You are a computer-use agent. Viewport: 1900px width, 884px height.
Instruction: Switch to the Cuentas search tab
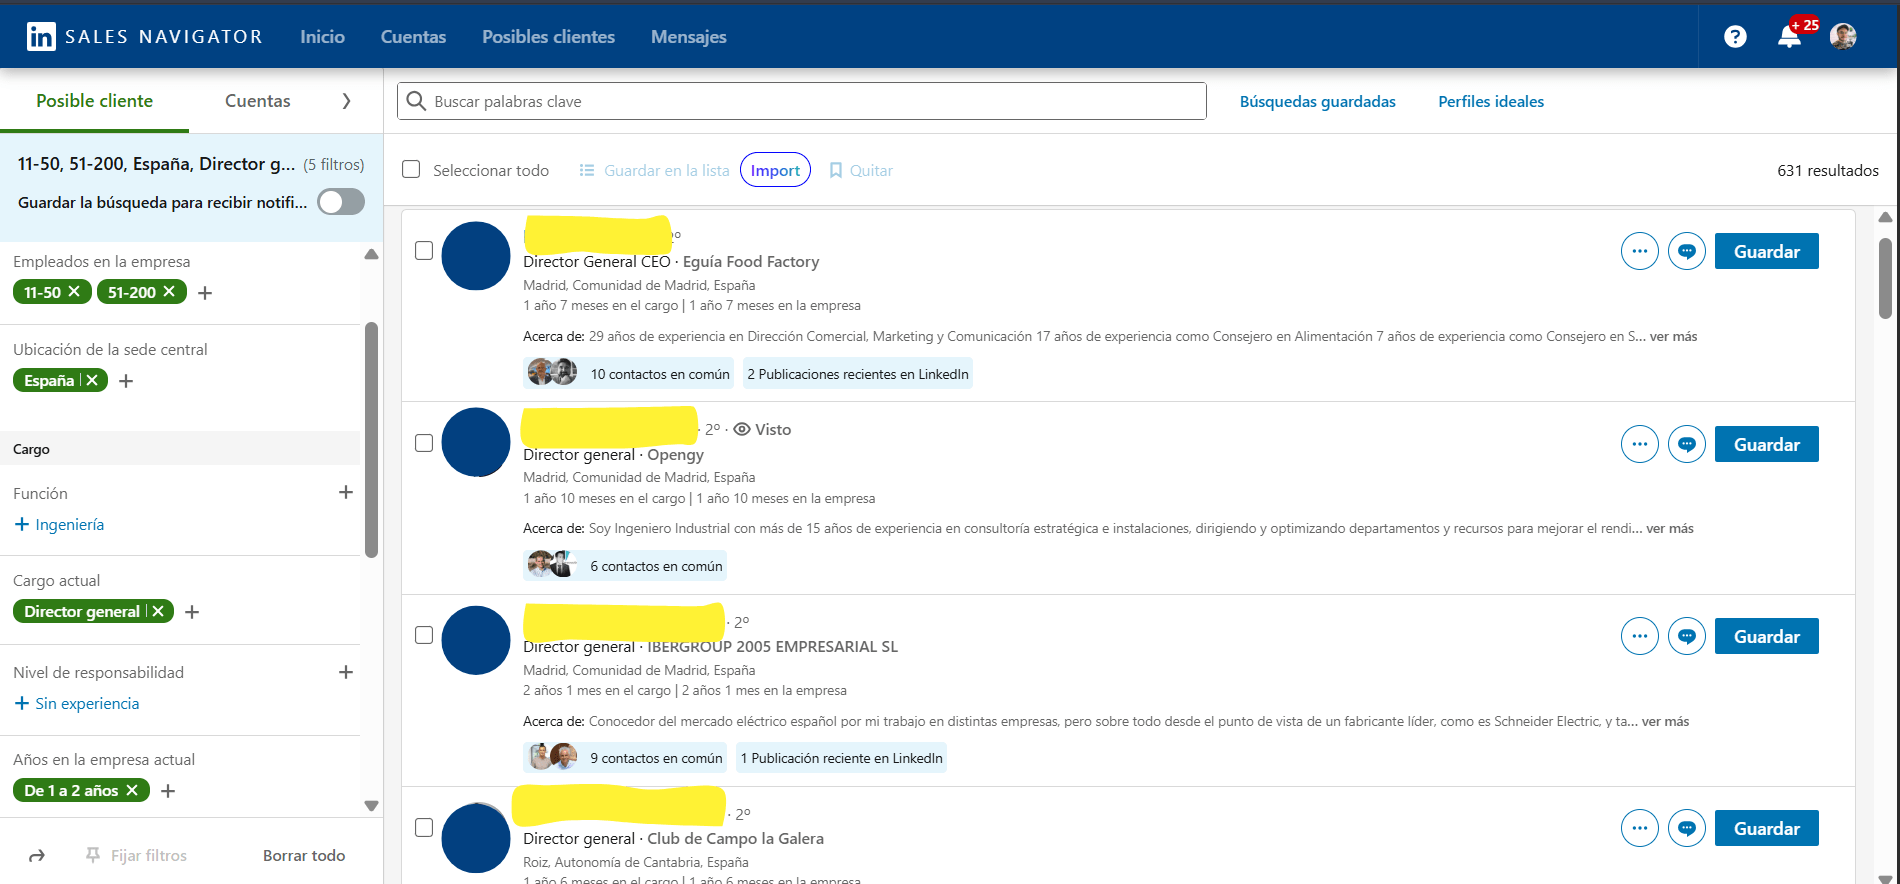[257, 101]
